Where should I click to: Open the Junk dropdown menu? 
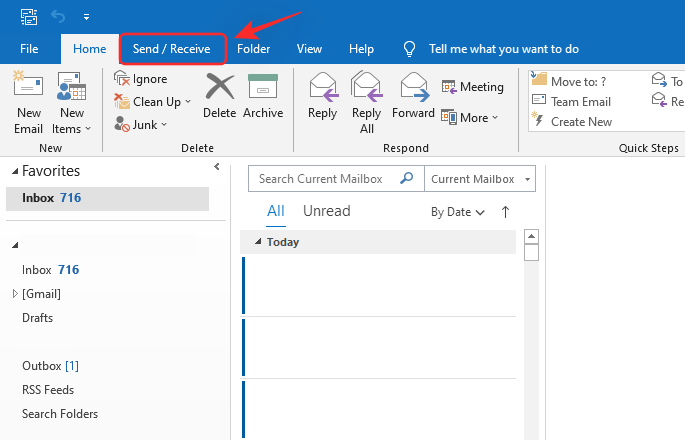click(x=141, y=125)
